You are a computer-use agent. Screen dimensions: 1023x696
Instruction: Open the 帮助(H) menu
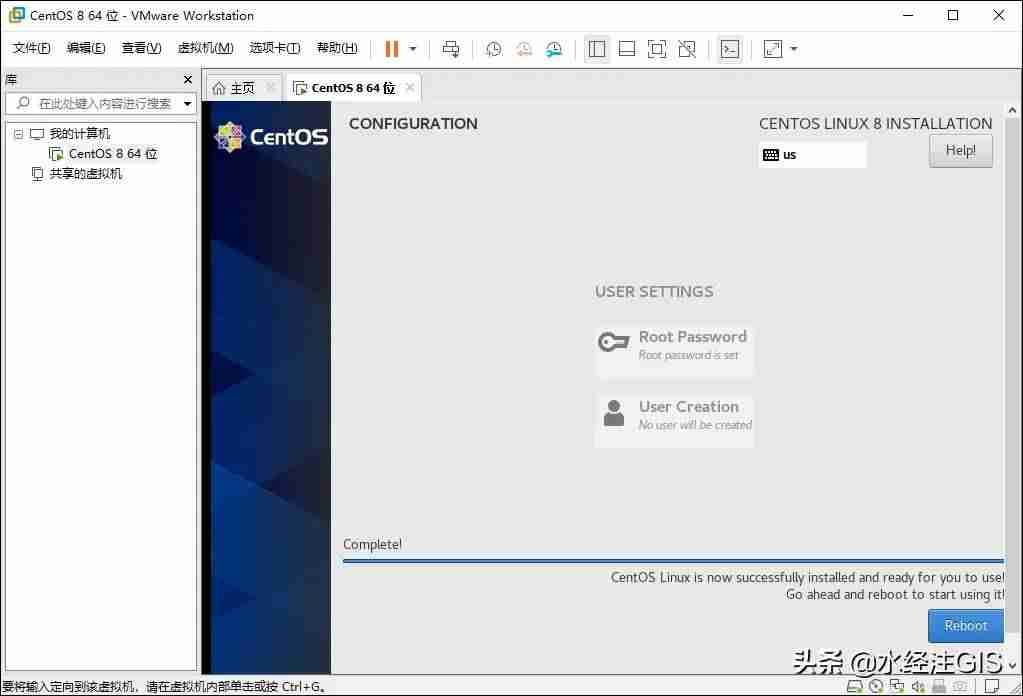click(337, 48)
